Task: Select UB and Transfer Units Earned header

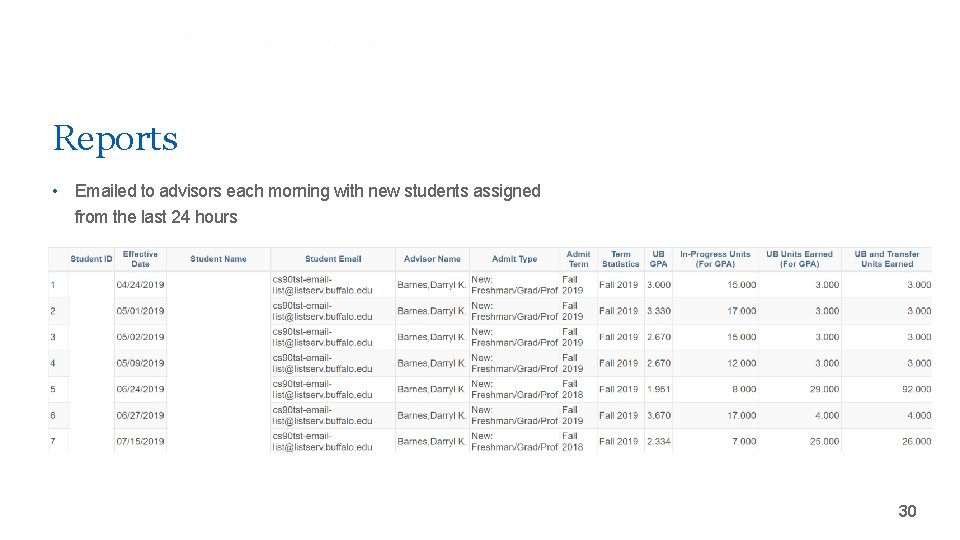Action: (887, 259)
